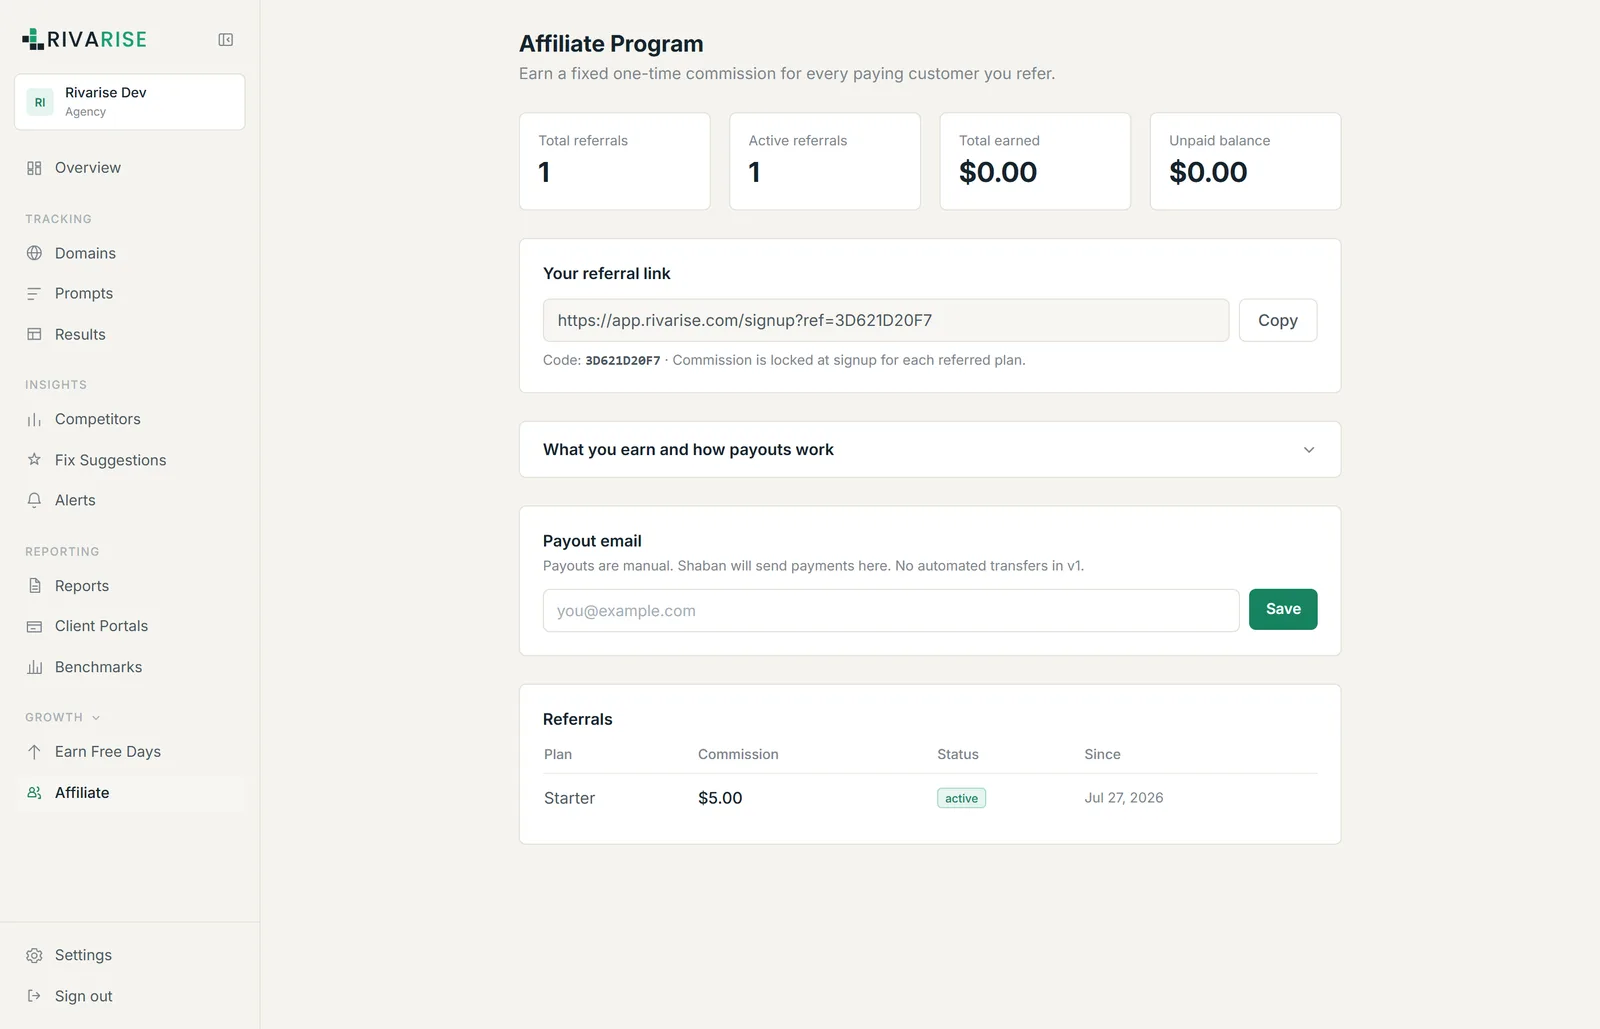Click the Domains globe icon

[34, 253]
